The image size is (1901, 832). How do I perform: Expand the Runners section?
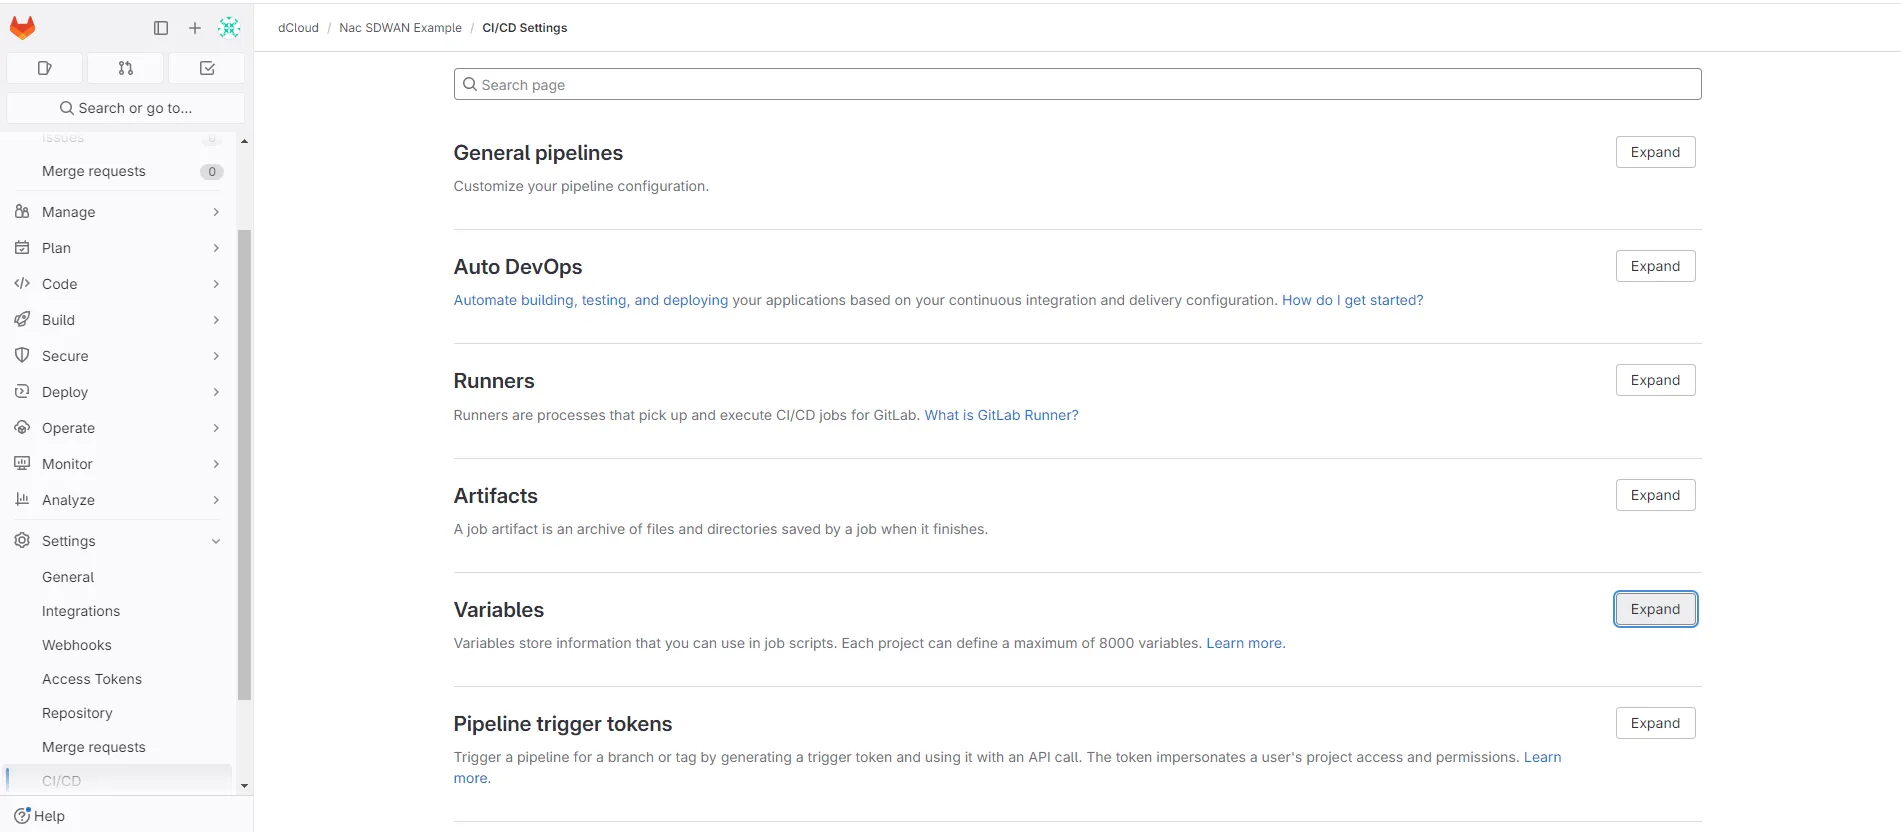click(x=1655, y=380)
